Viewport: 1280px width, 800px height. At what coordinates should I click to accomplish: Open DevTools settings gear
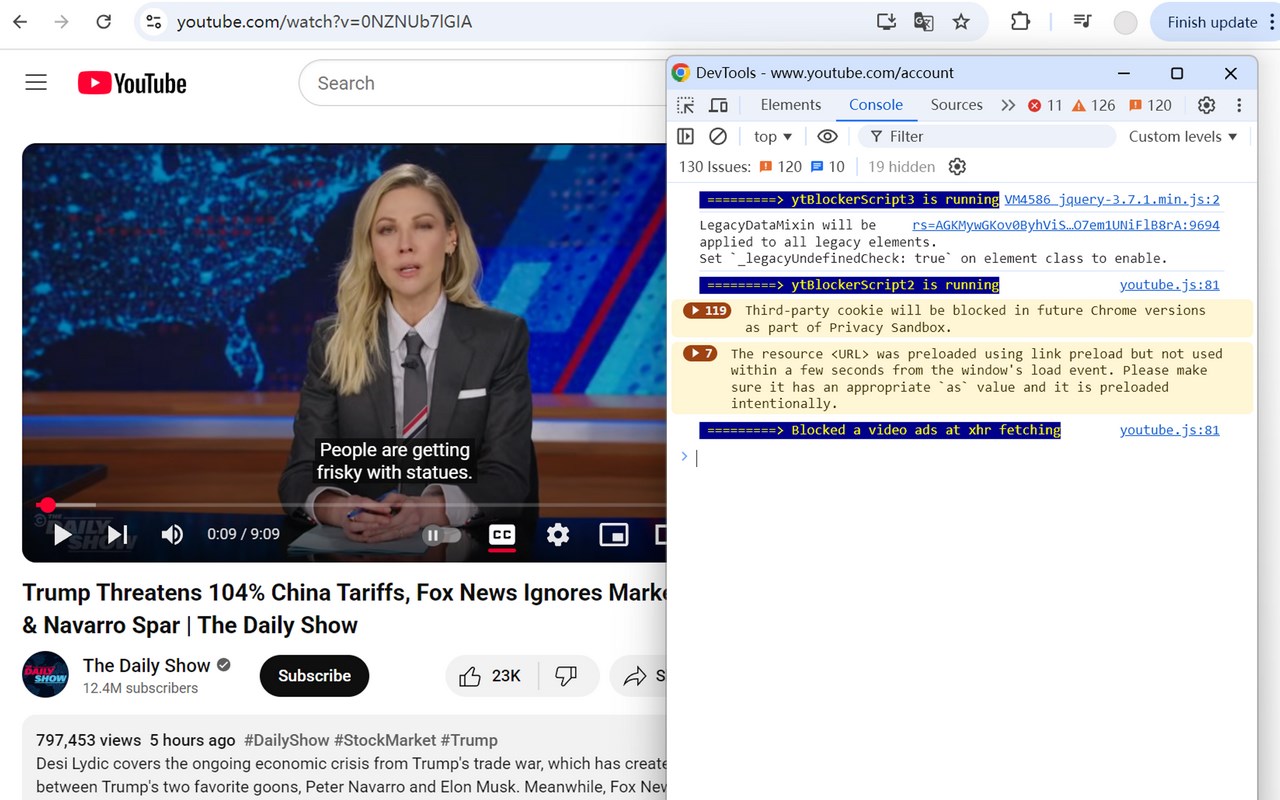tap(1206, 104)
